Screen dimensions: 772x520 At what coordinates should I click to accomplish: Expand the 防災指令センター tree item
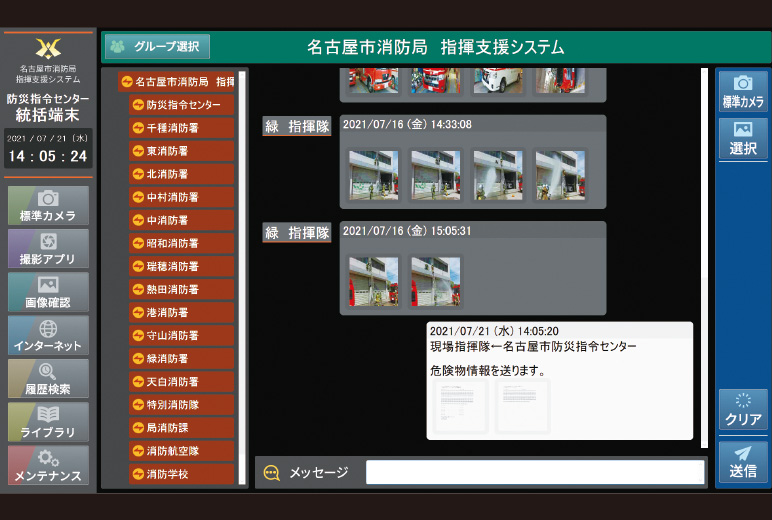(x=138, y=105)
